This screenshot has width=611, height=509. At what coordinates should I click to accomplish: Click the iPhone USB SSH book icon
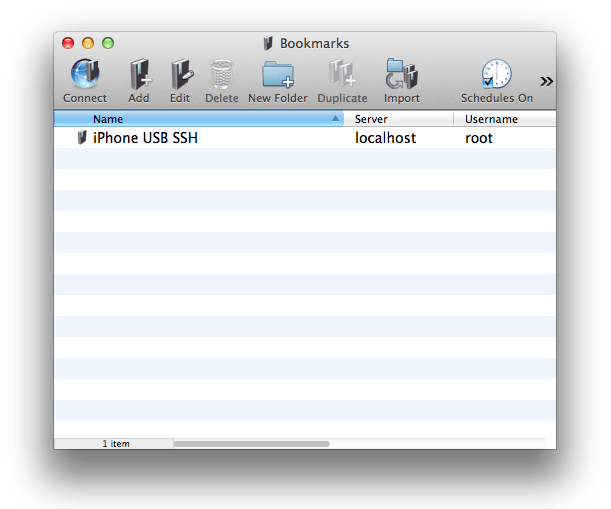82,138
